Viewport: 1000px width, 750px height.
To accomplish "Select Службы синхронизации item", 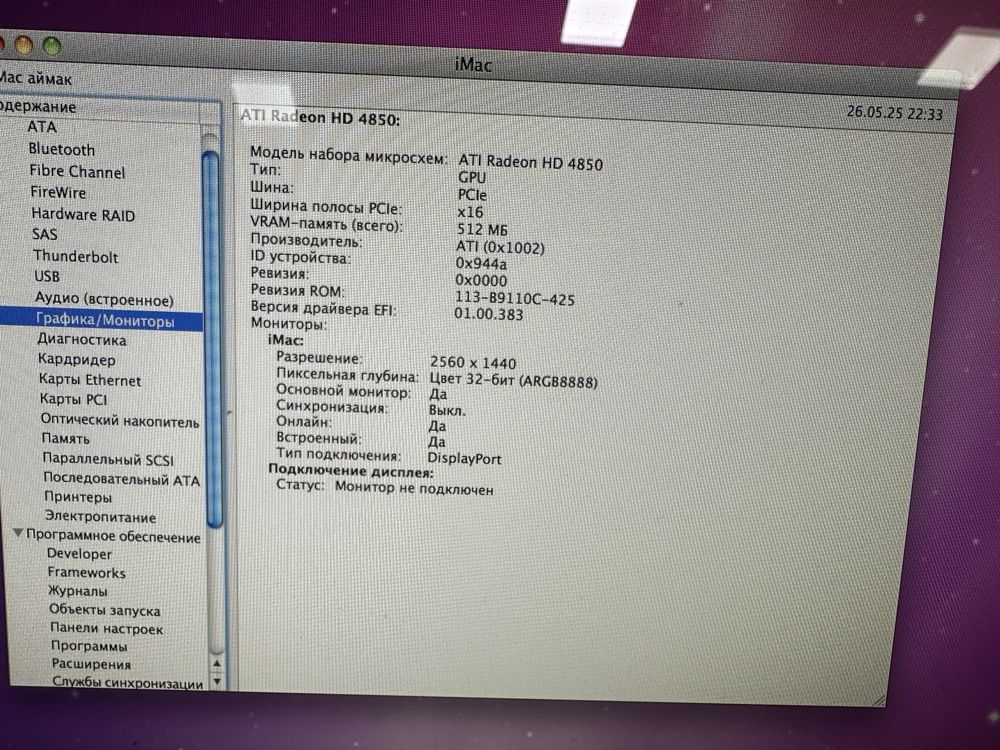I will click(128, 682).
